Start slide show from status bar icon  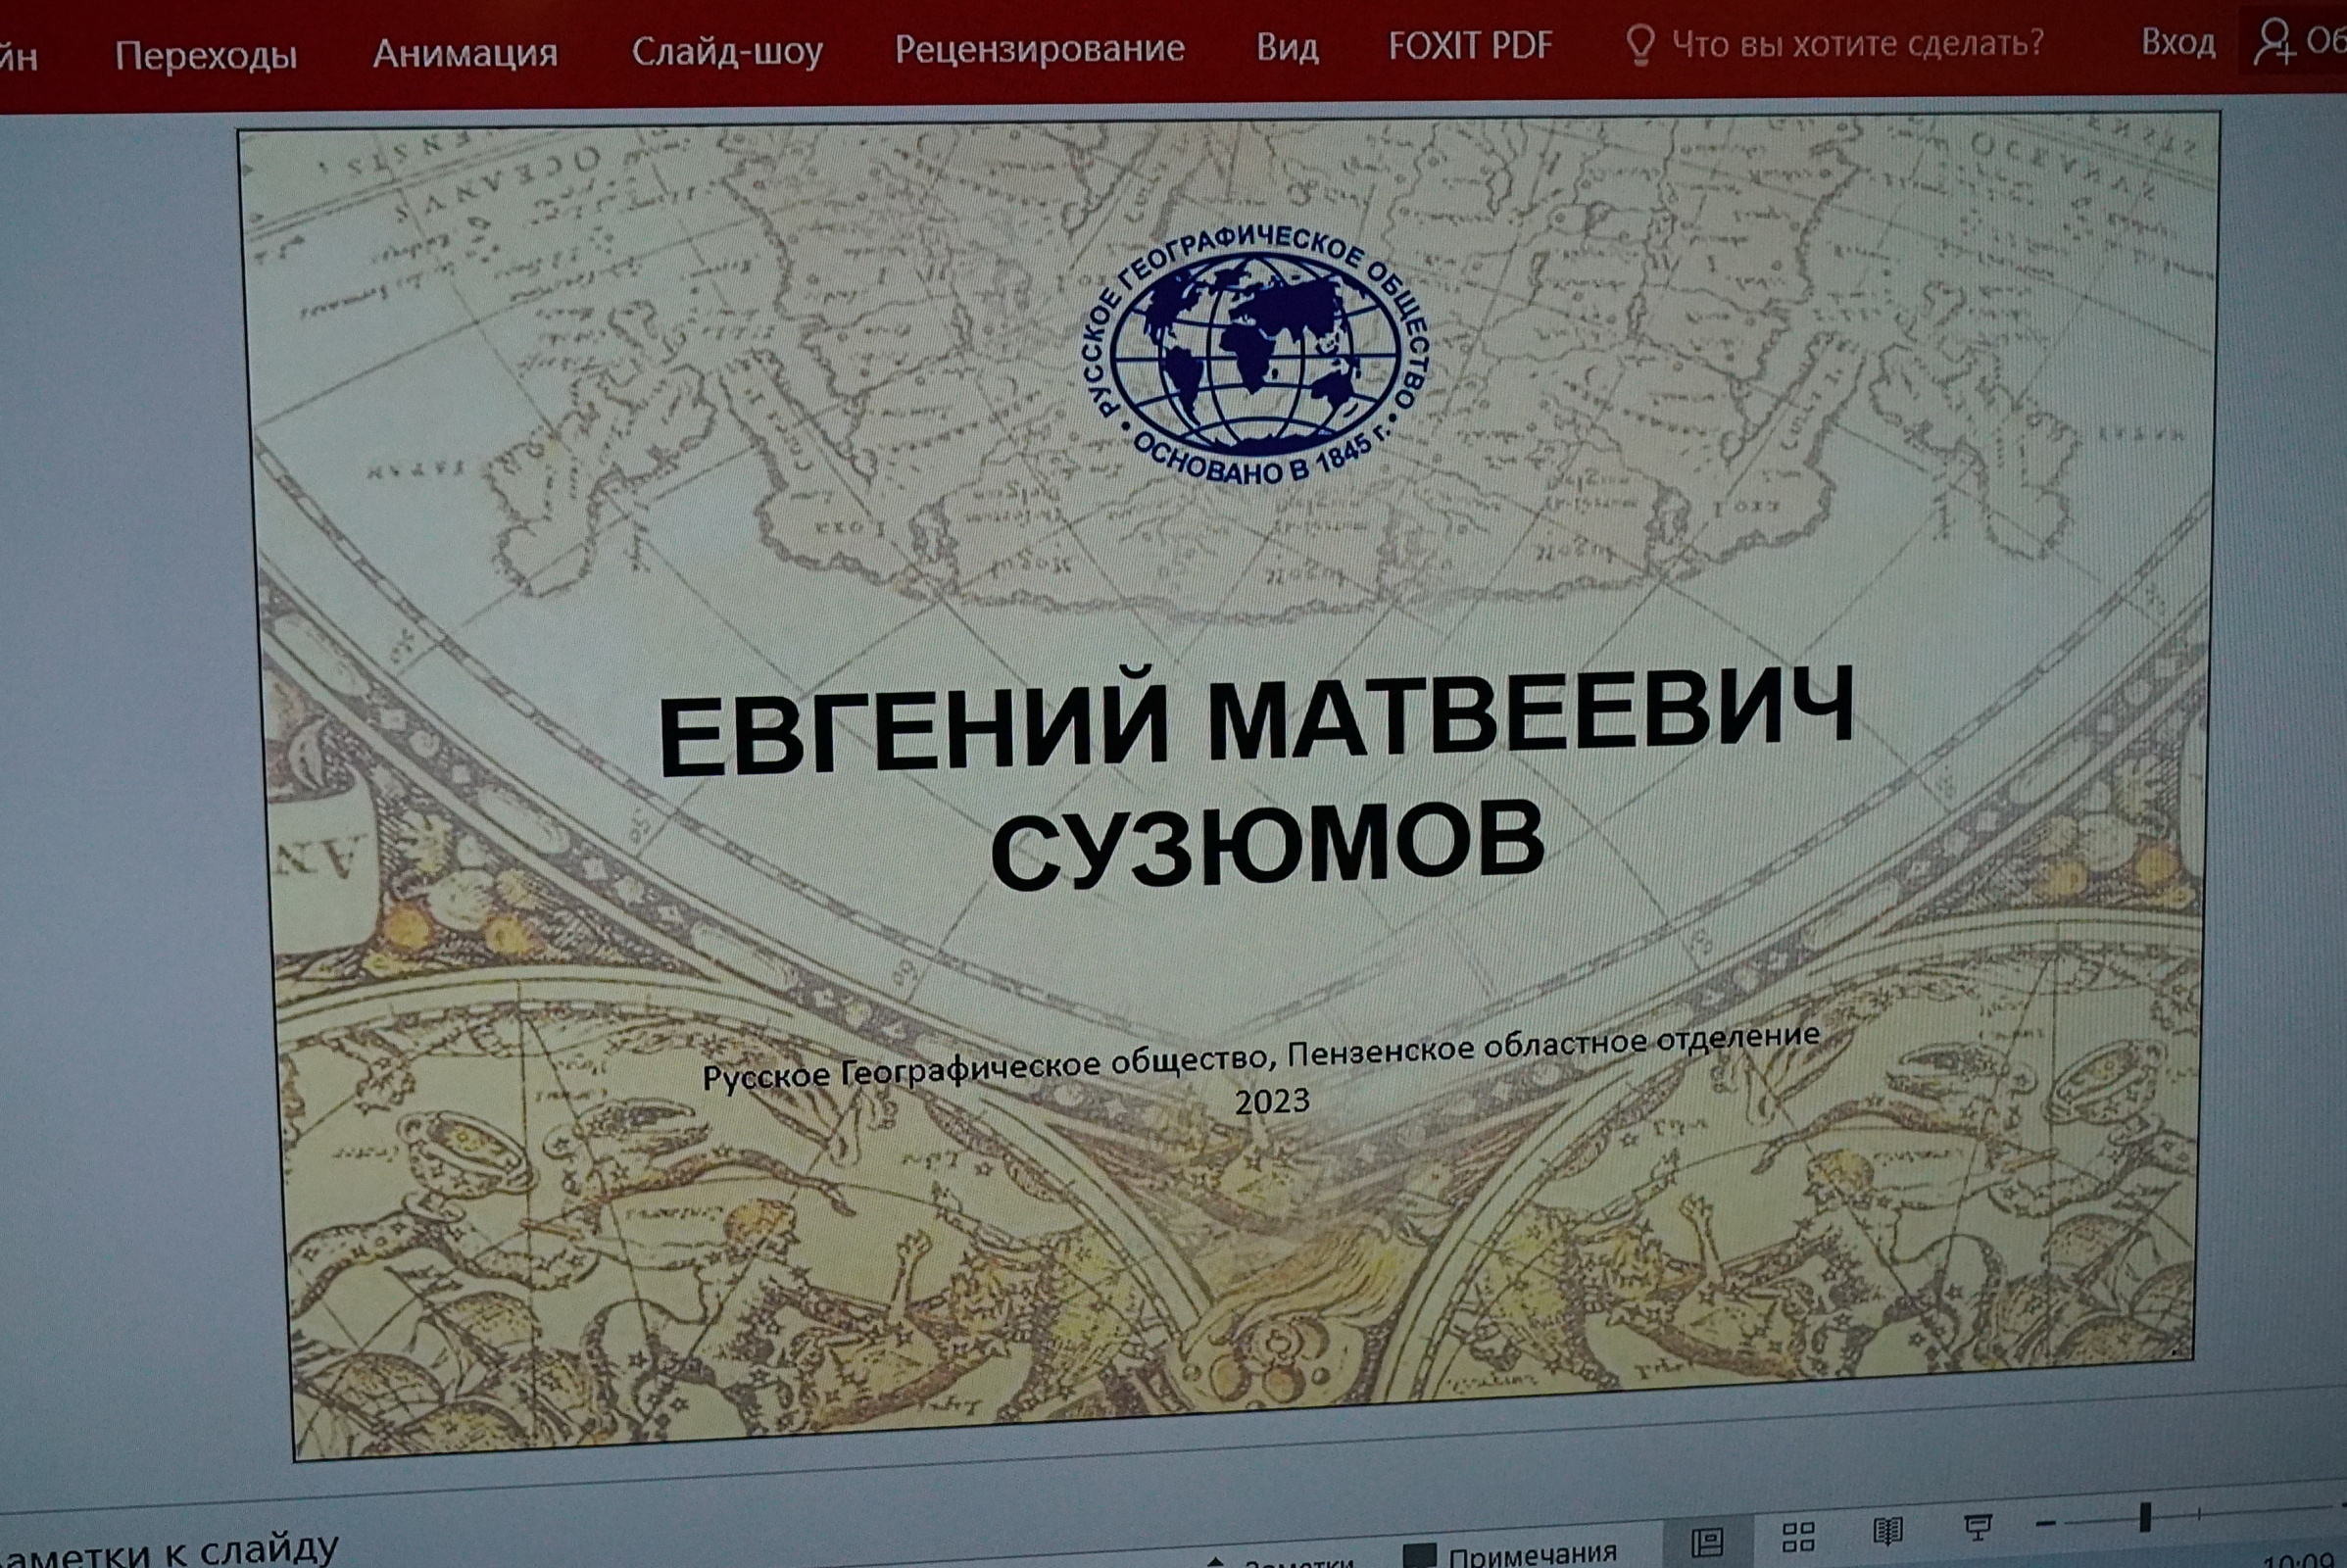pyautogui.click(x=1976, y=1526)
